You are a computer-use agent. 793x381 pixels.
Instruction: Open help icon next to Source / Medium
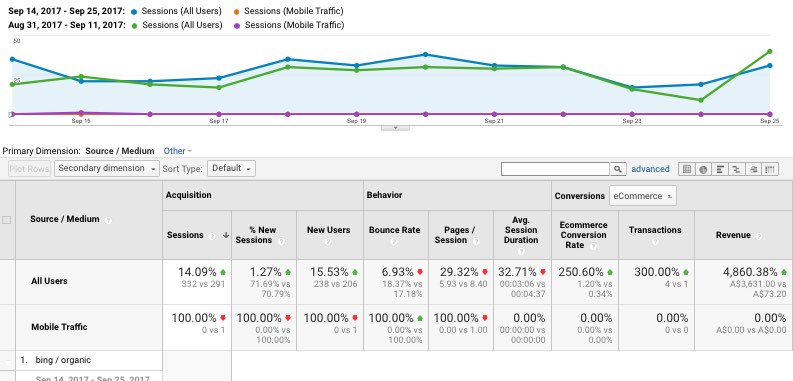click(108, 220)
